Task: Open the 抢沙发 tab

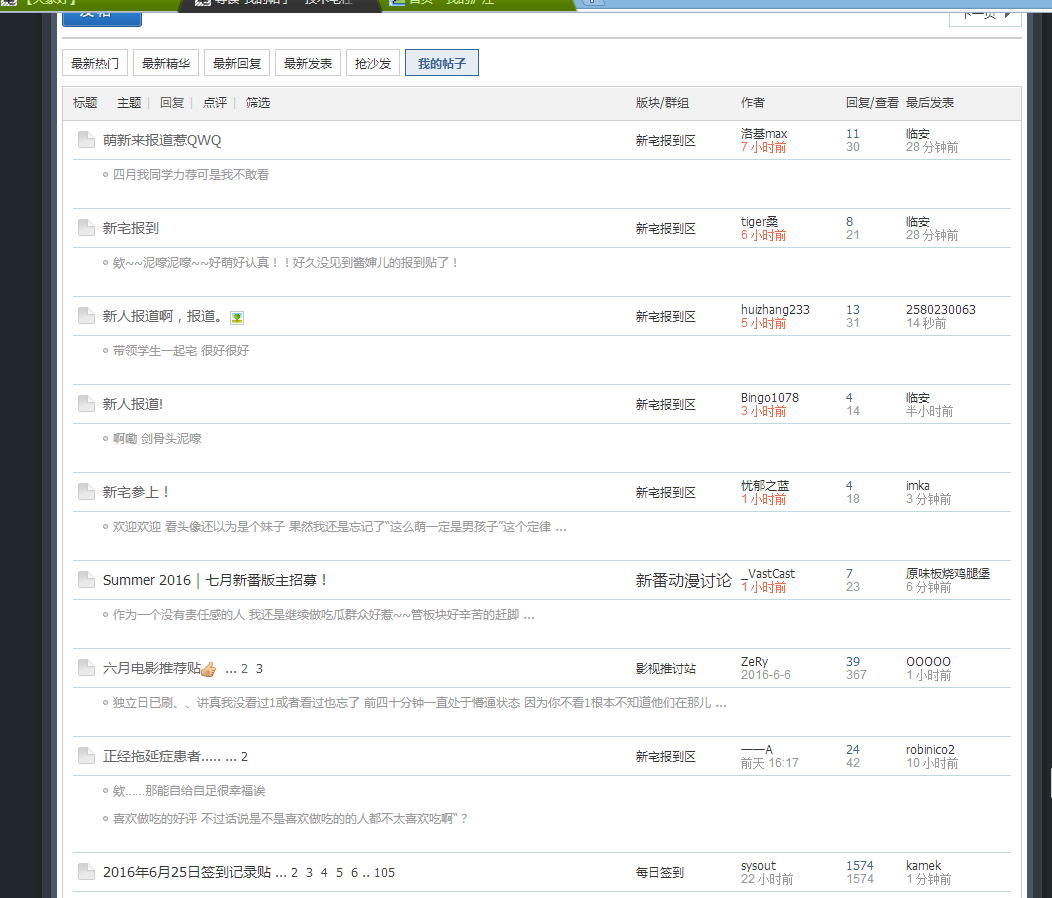Action: [x=373, y=63]
